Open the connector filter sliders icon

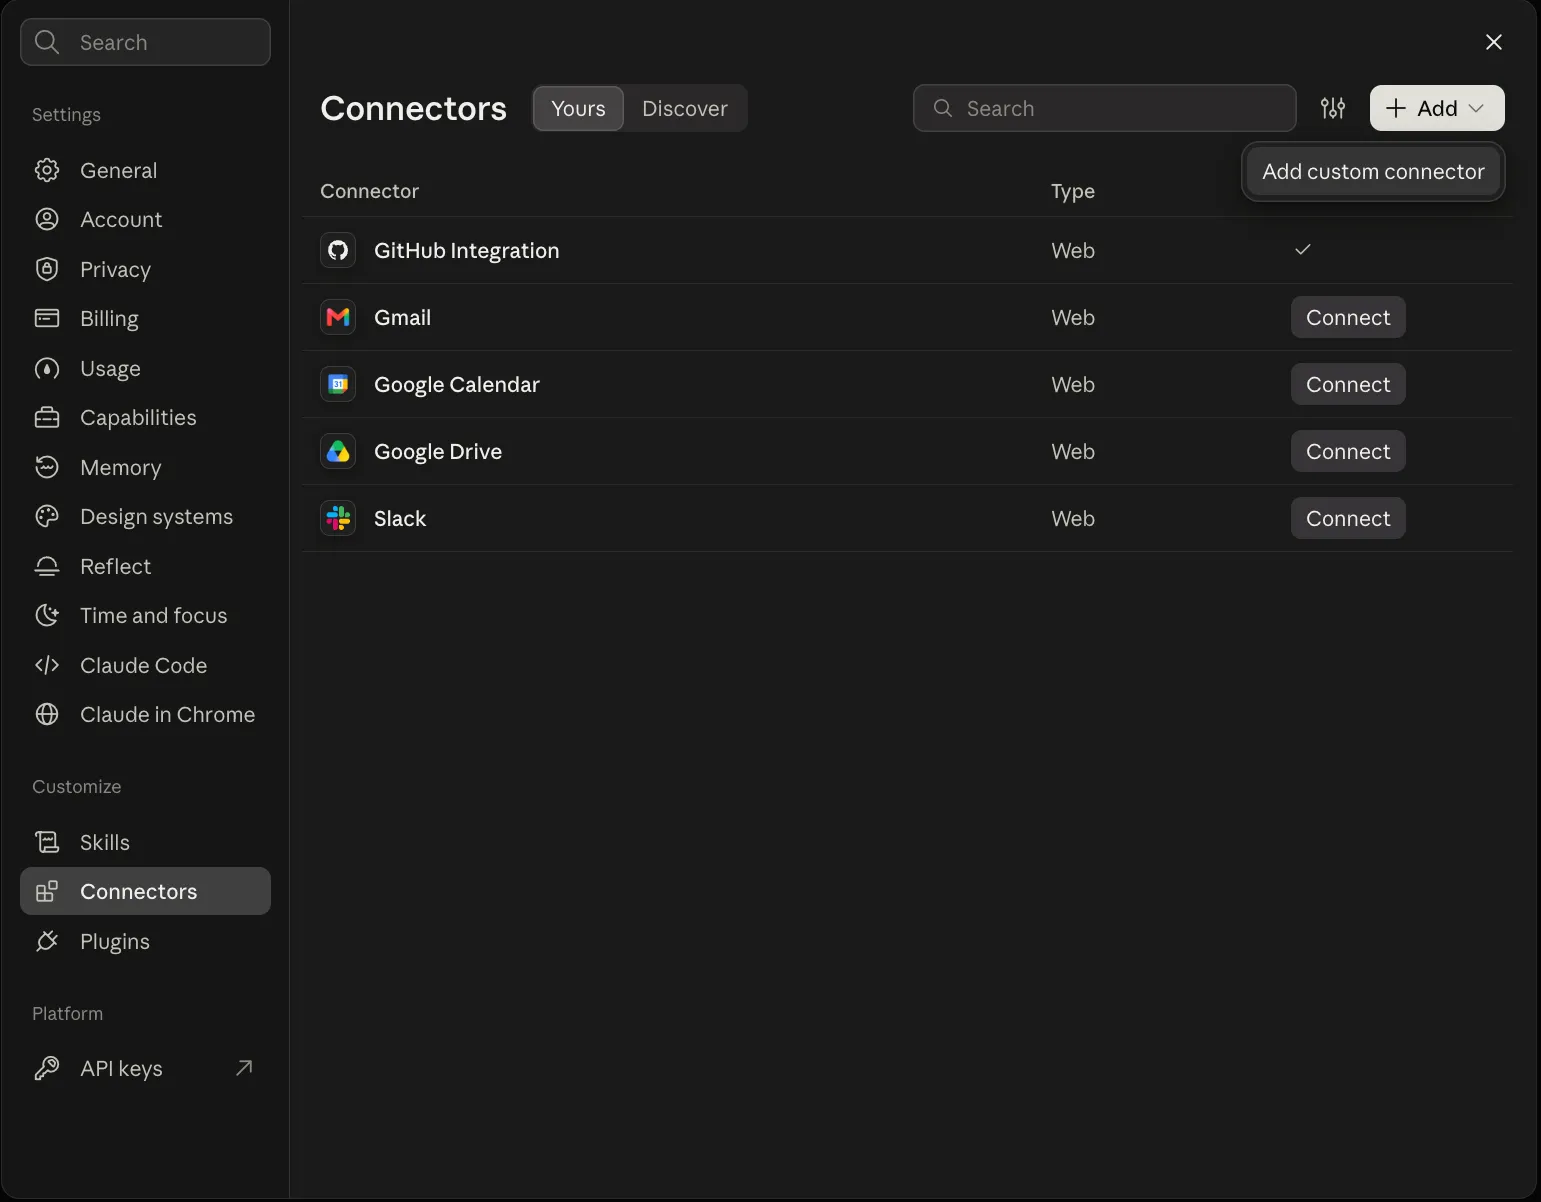(x=1333, y=108)
